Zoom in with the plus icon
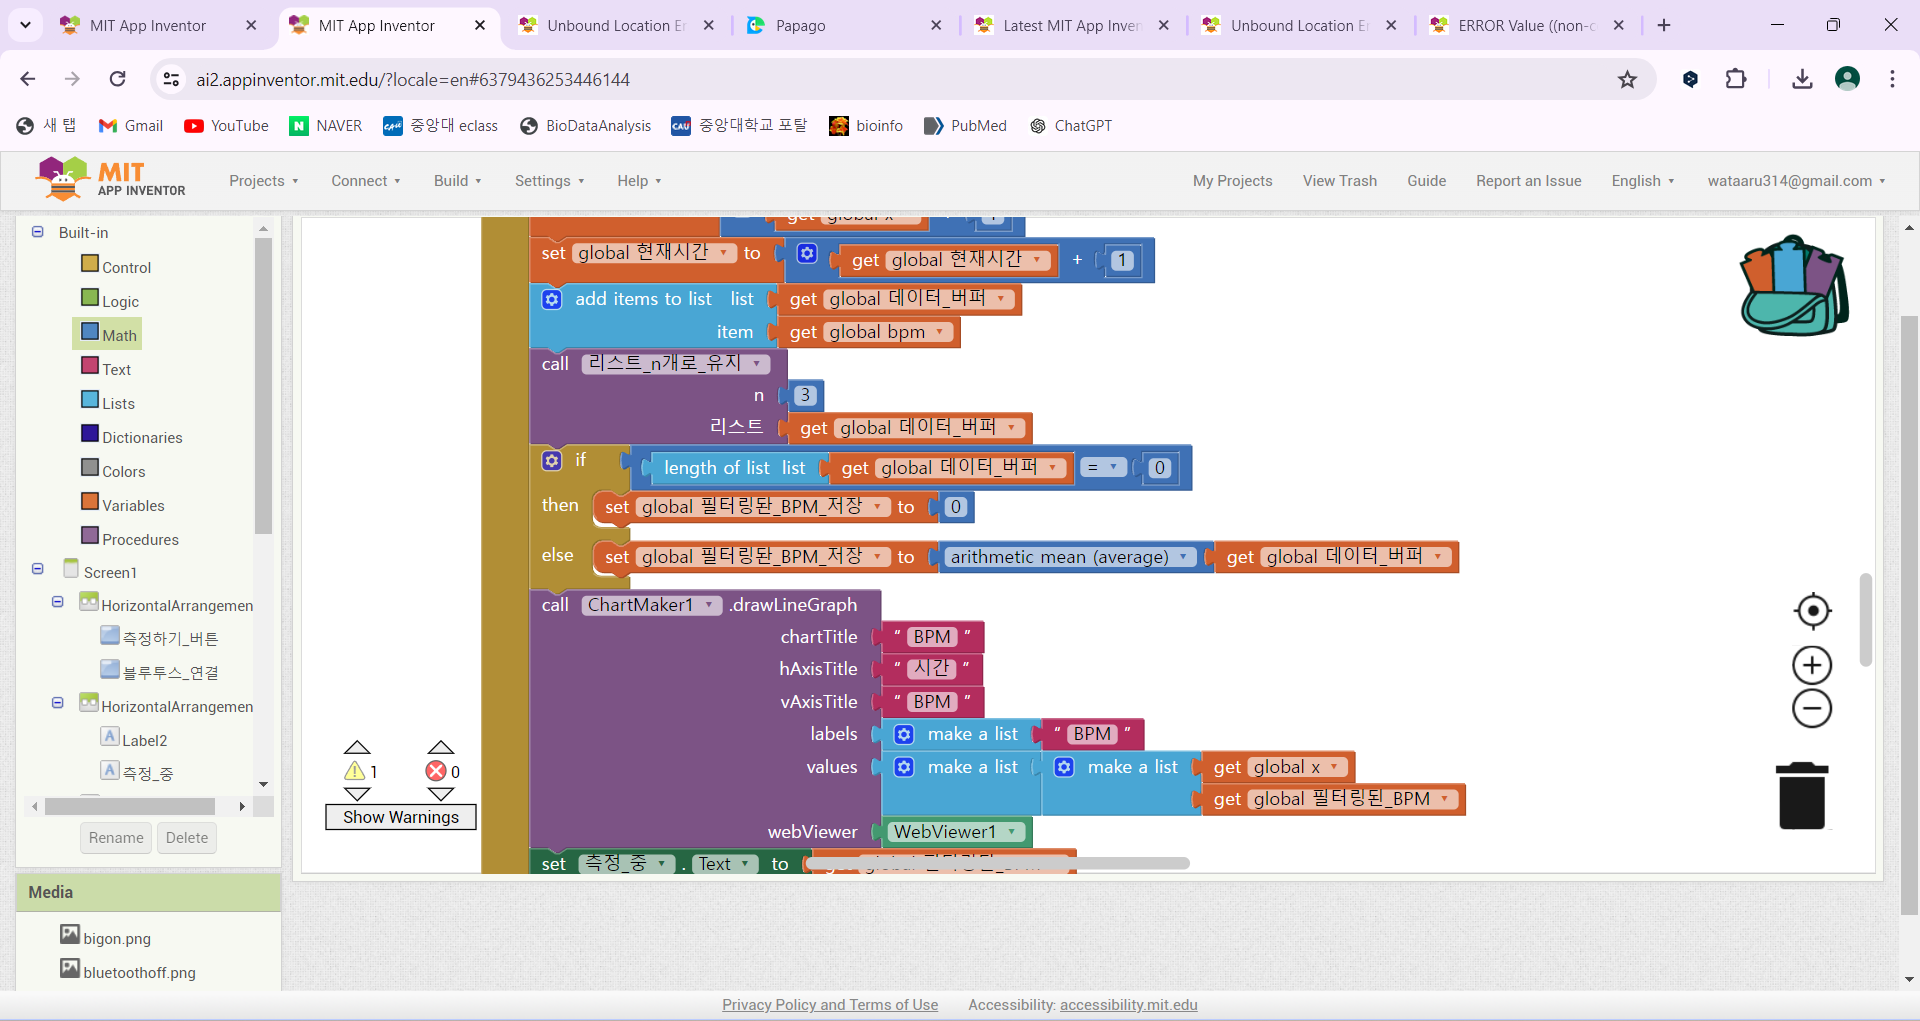The image size is (1920, 1021). [1812, 665]
